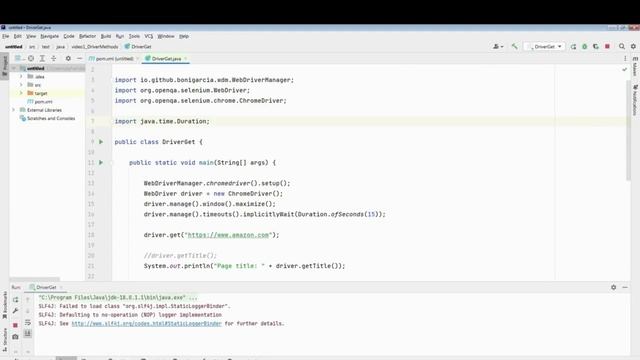This screenshot has height=360, width=640.
Task: Rerun DriverGet from the main toolbar
Action: [573, 47]
